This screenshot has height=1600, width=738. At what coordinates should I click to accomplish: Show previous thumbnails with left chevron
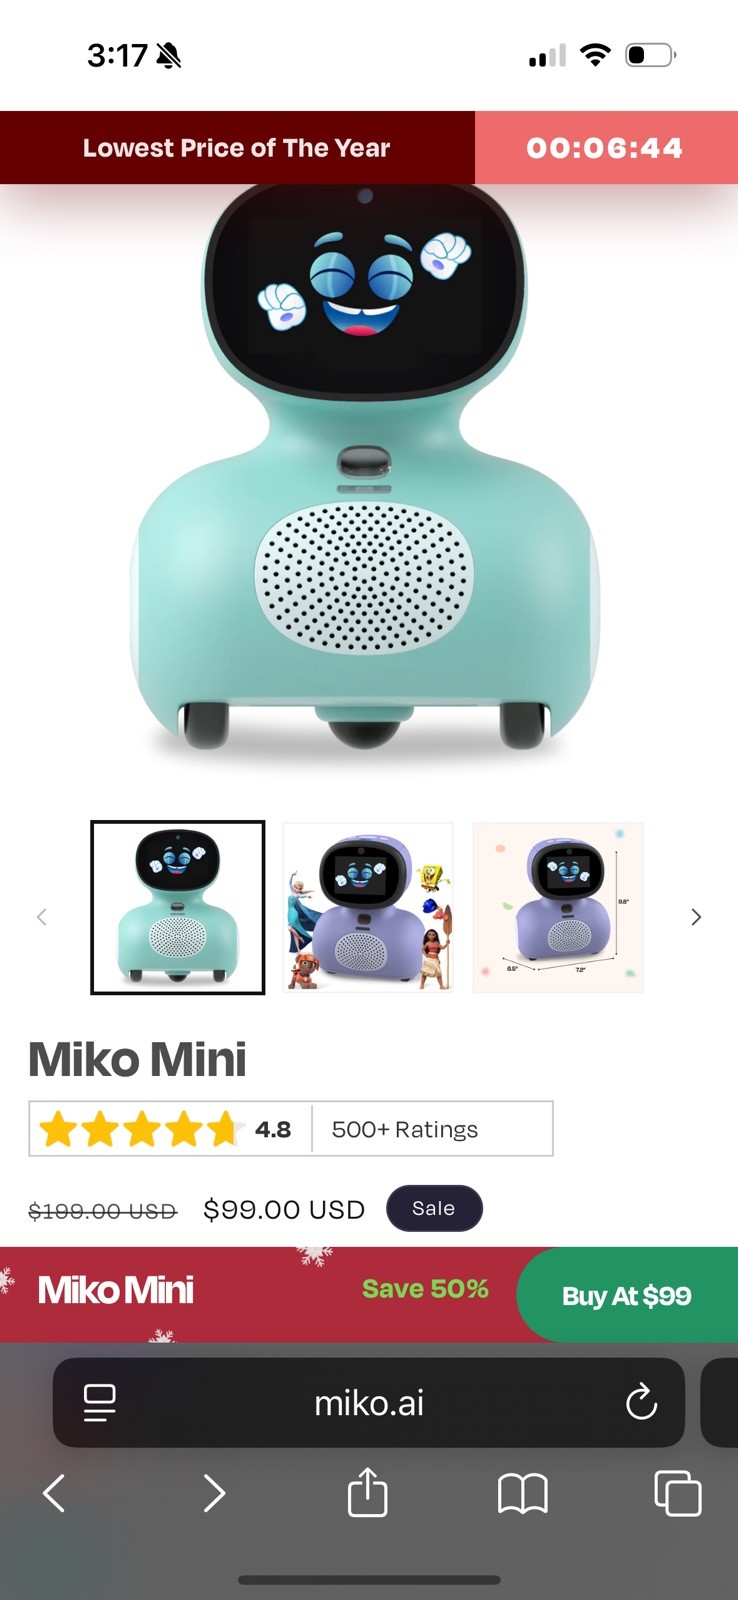(42, 917)
